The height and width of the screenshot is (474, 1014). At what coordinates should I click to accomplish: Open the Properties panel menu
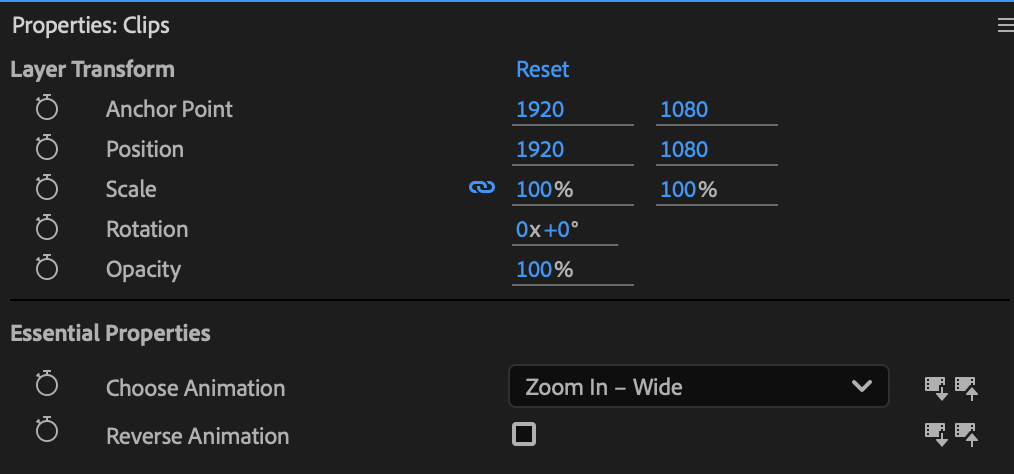pyautogui.click(x=1005, y=26)
